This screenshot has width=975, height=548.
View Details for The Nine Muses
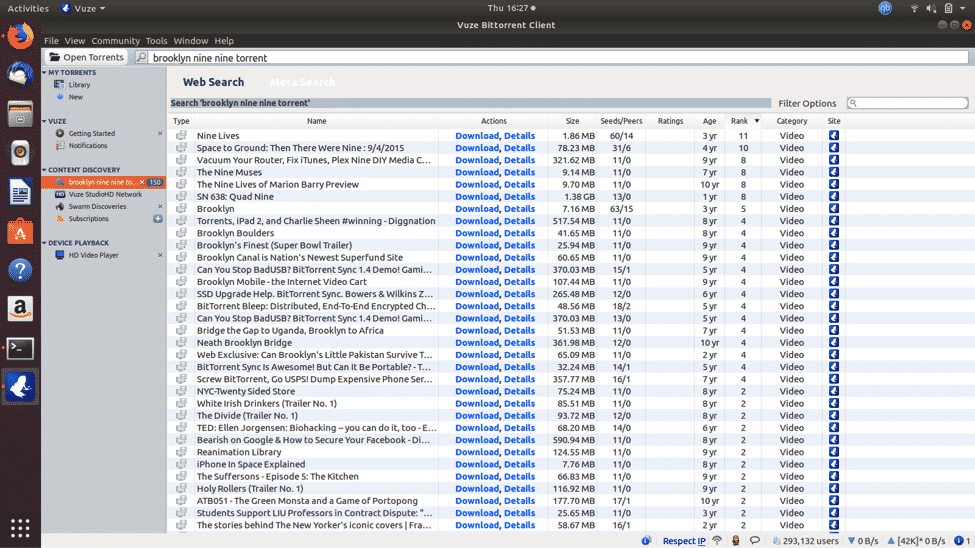[519, 172]
